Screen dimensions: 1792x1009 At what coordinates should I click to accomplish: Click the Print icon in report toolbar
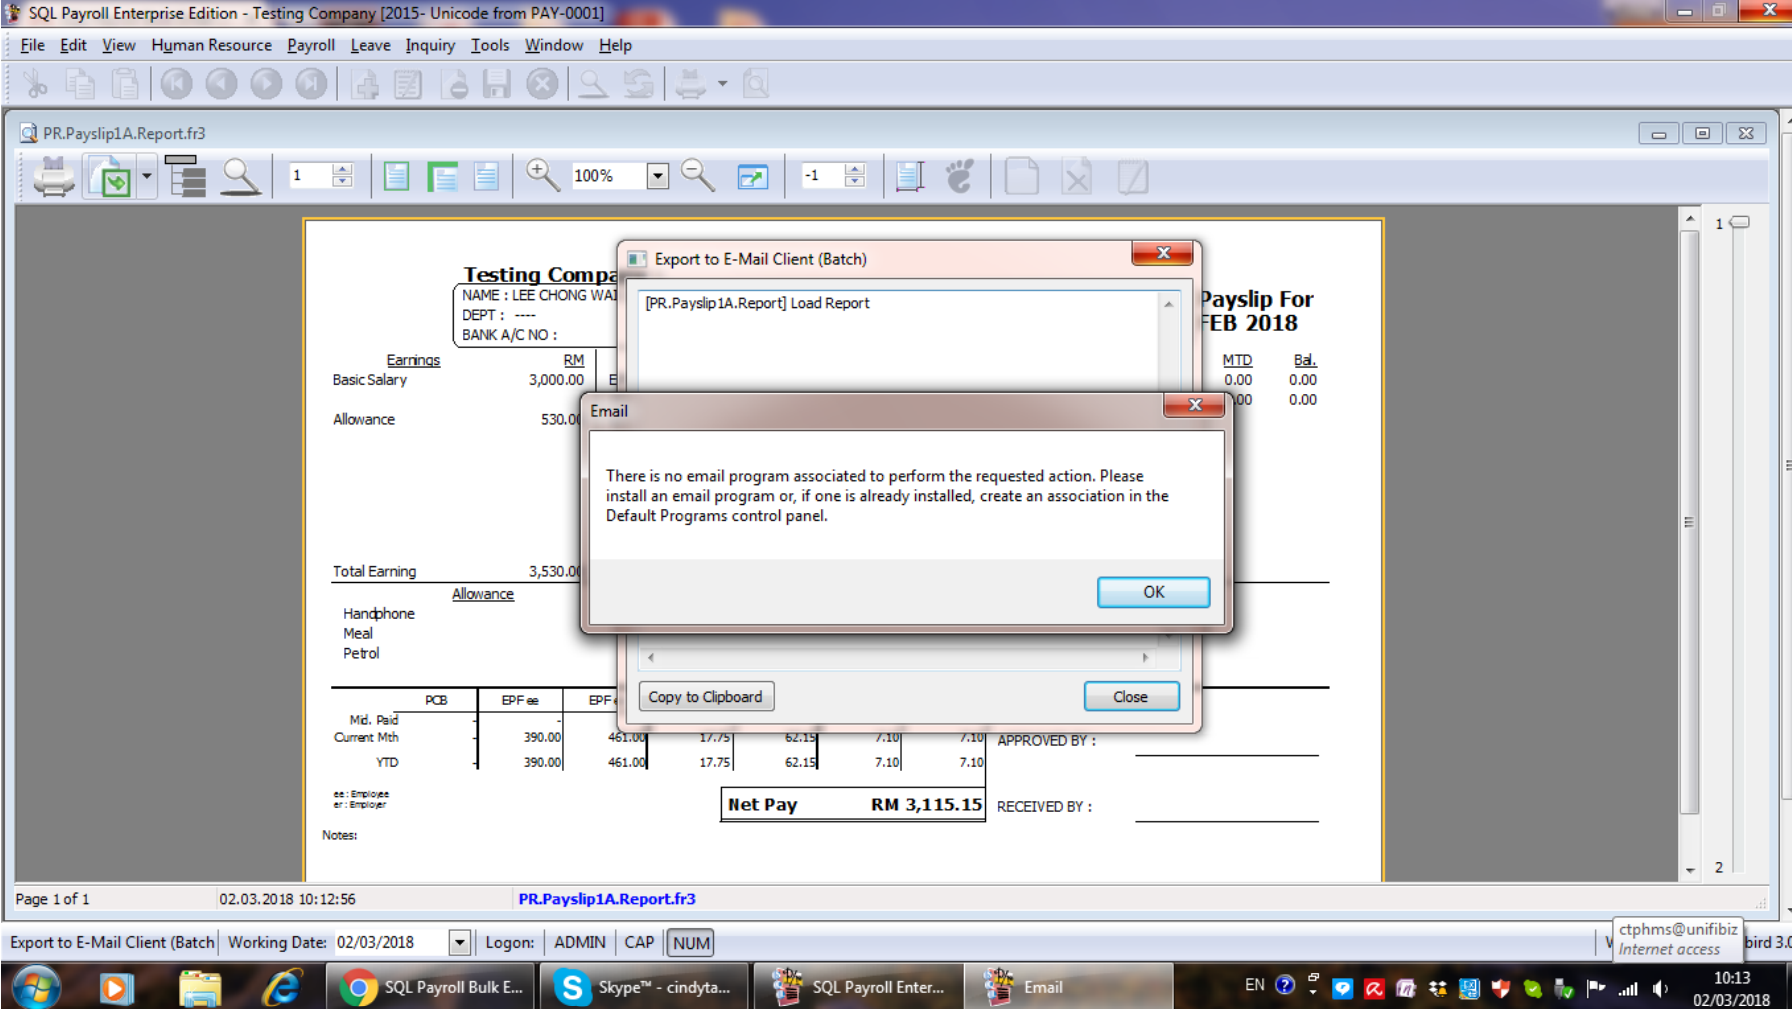click(x=53, y=177)
